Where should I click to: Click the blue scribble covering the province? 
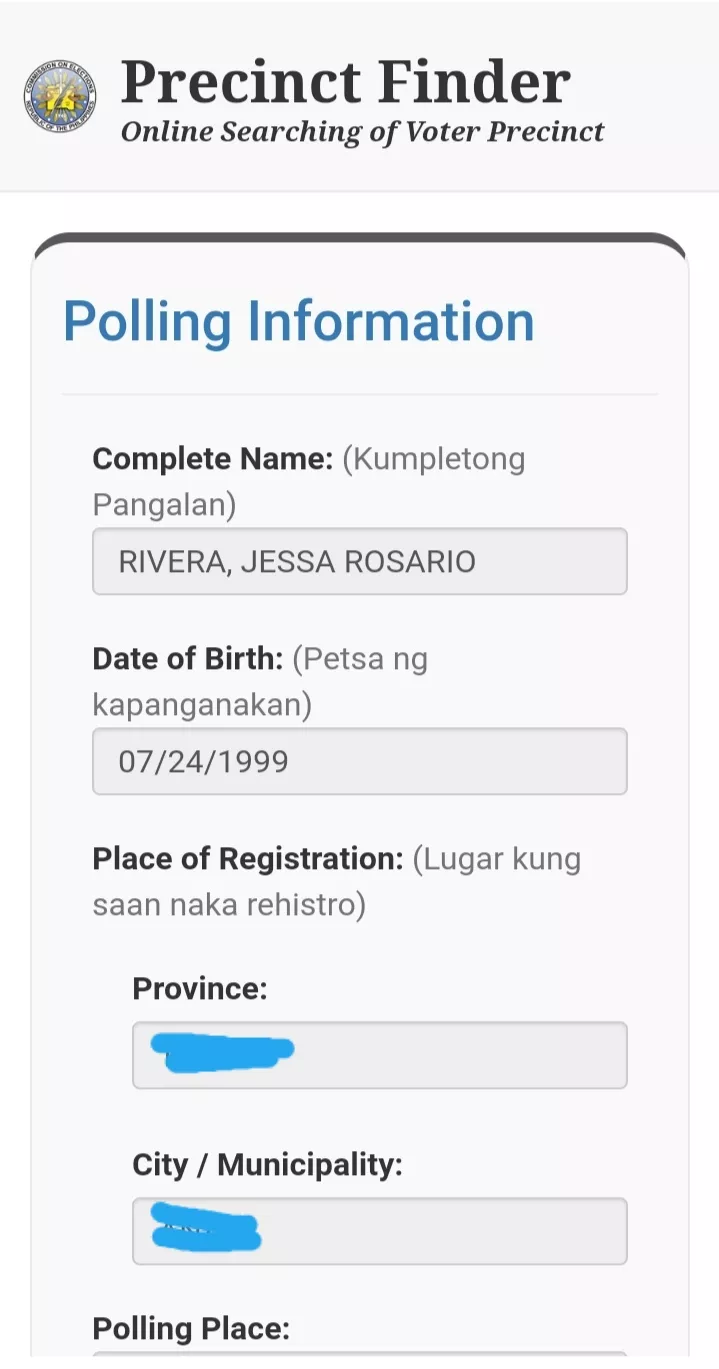point(222,1053)
